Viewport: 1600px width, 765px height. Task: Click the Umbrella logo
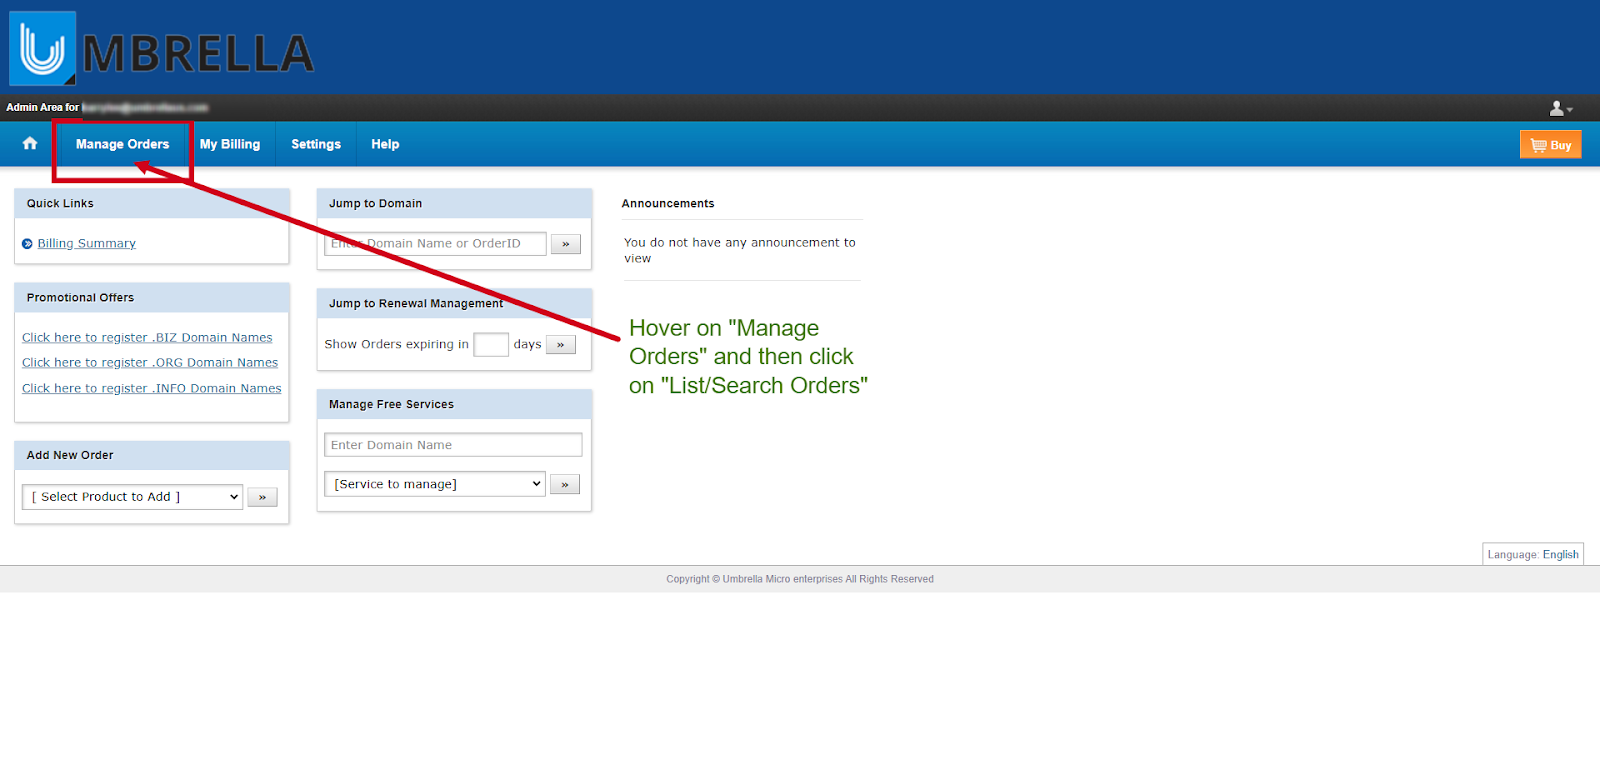[x=161, y=48]
